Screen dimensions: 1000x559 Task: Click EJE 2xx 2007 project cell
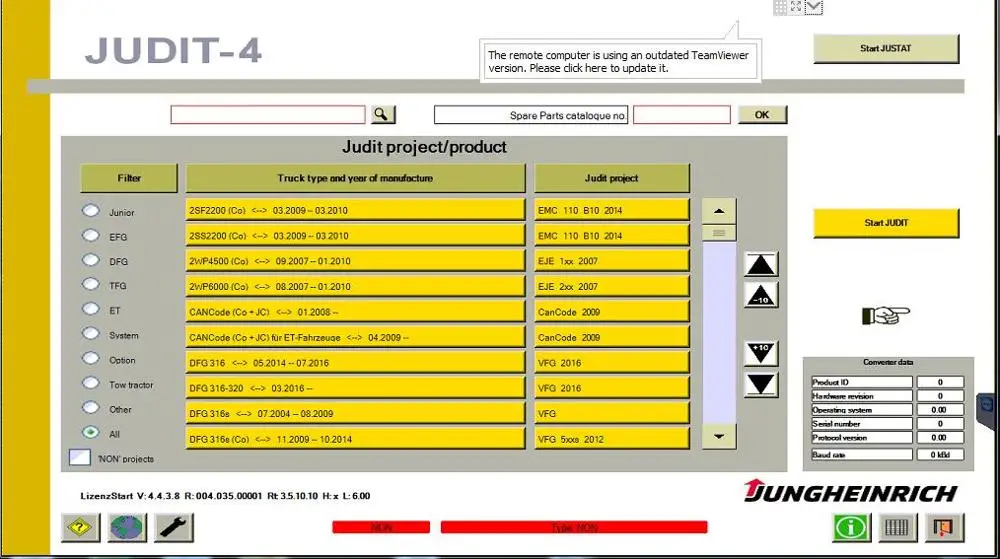[612, 287]
